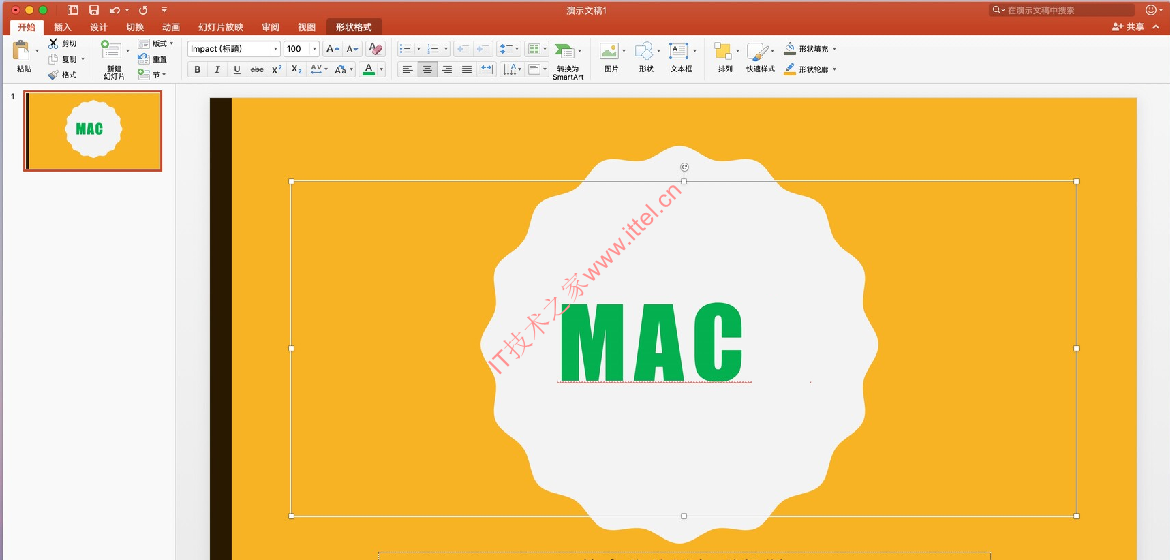Image resolution: width=1170 pixels, height=560 pixels.
Task: Set text alignment to center
Action: click(x=427, y=69)
